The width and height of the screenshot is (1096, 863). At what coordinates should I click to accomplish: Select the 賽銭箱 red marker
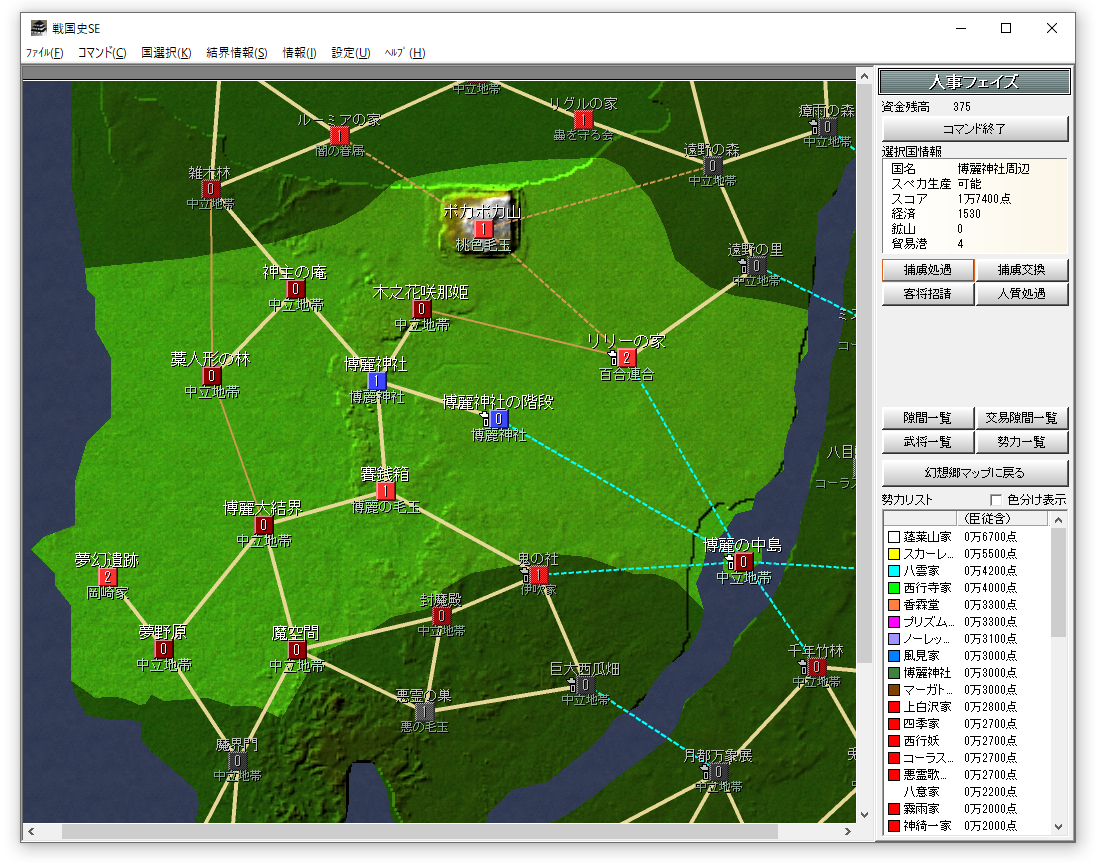386,492
